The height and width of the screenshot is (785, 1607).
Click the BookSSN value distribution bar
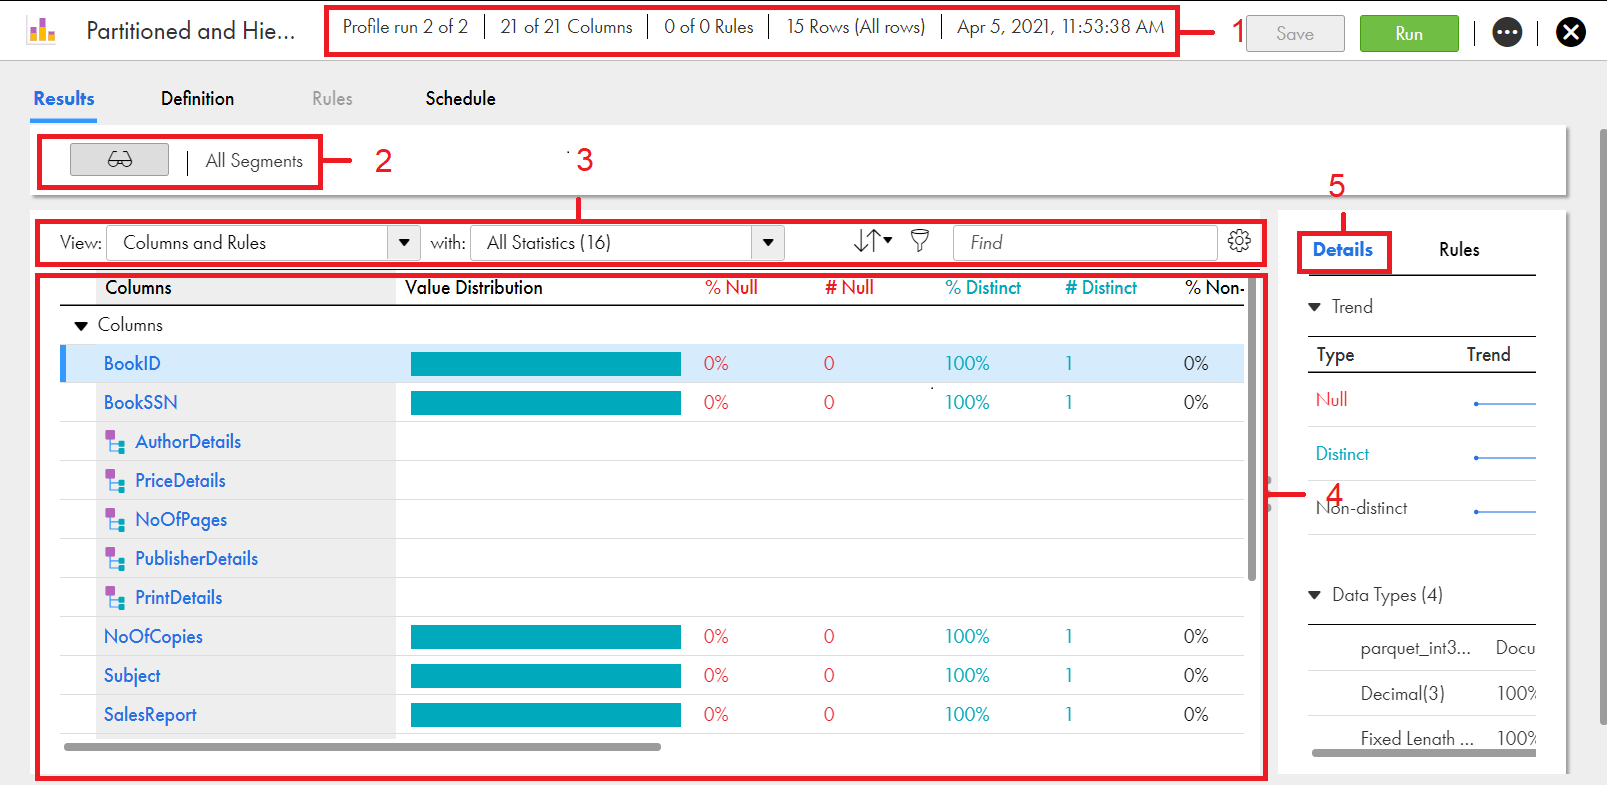545,403
